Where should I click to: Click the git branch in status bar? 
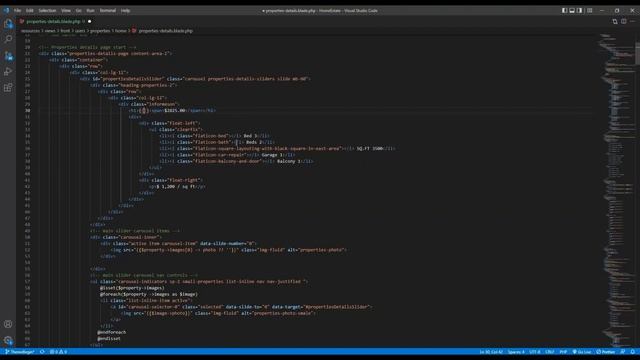tap(20, 352)
